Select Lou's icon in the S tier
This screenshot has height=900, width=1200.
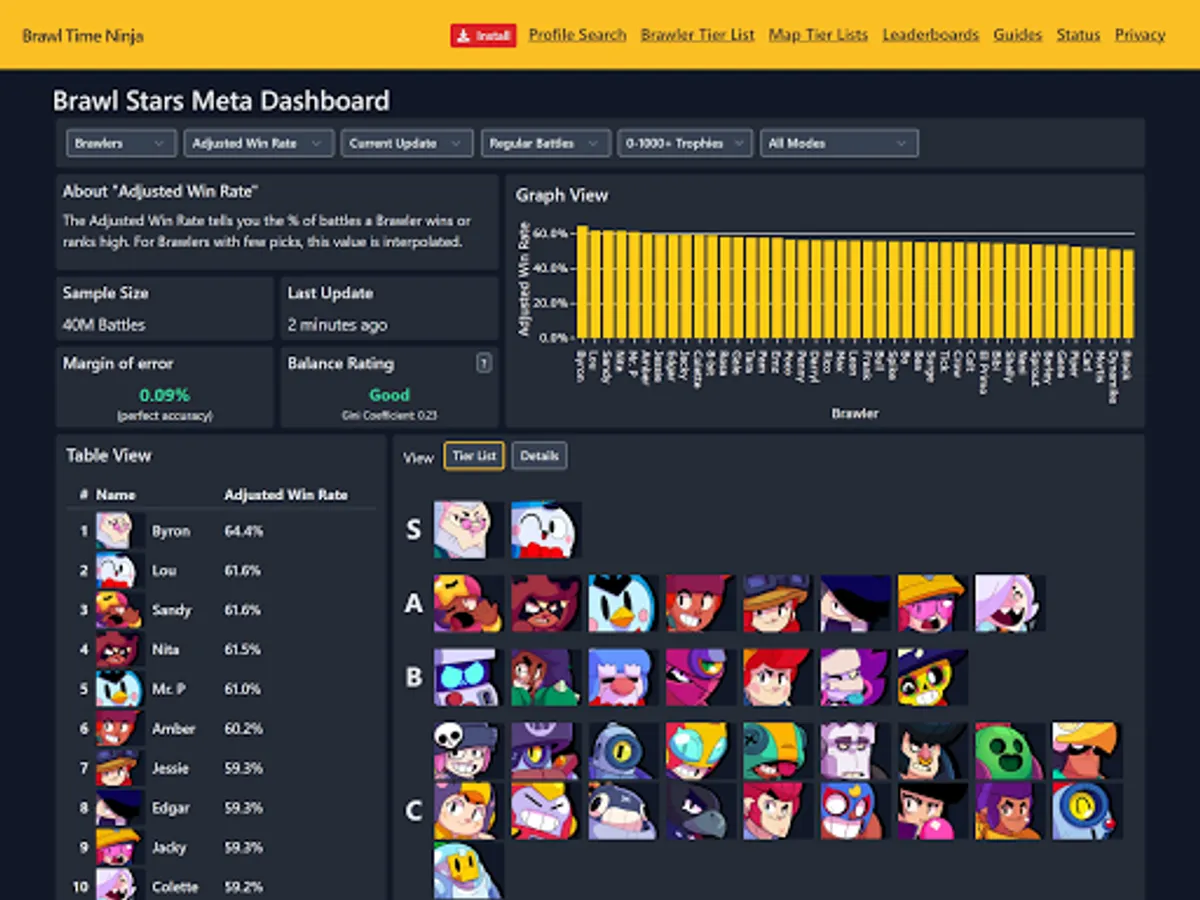(546, 530)
